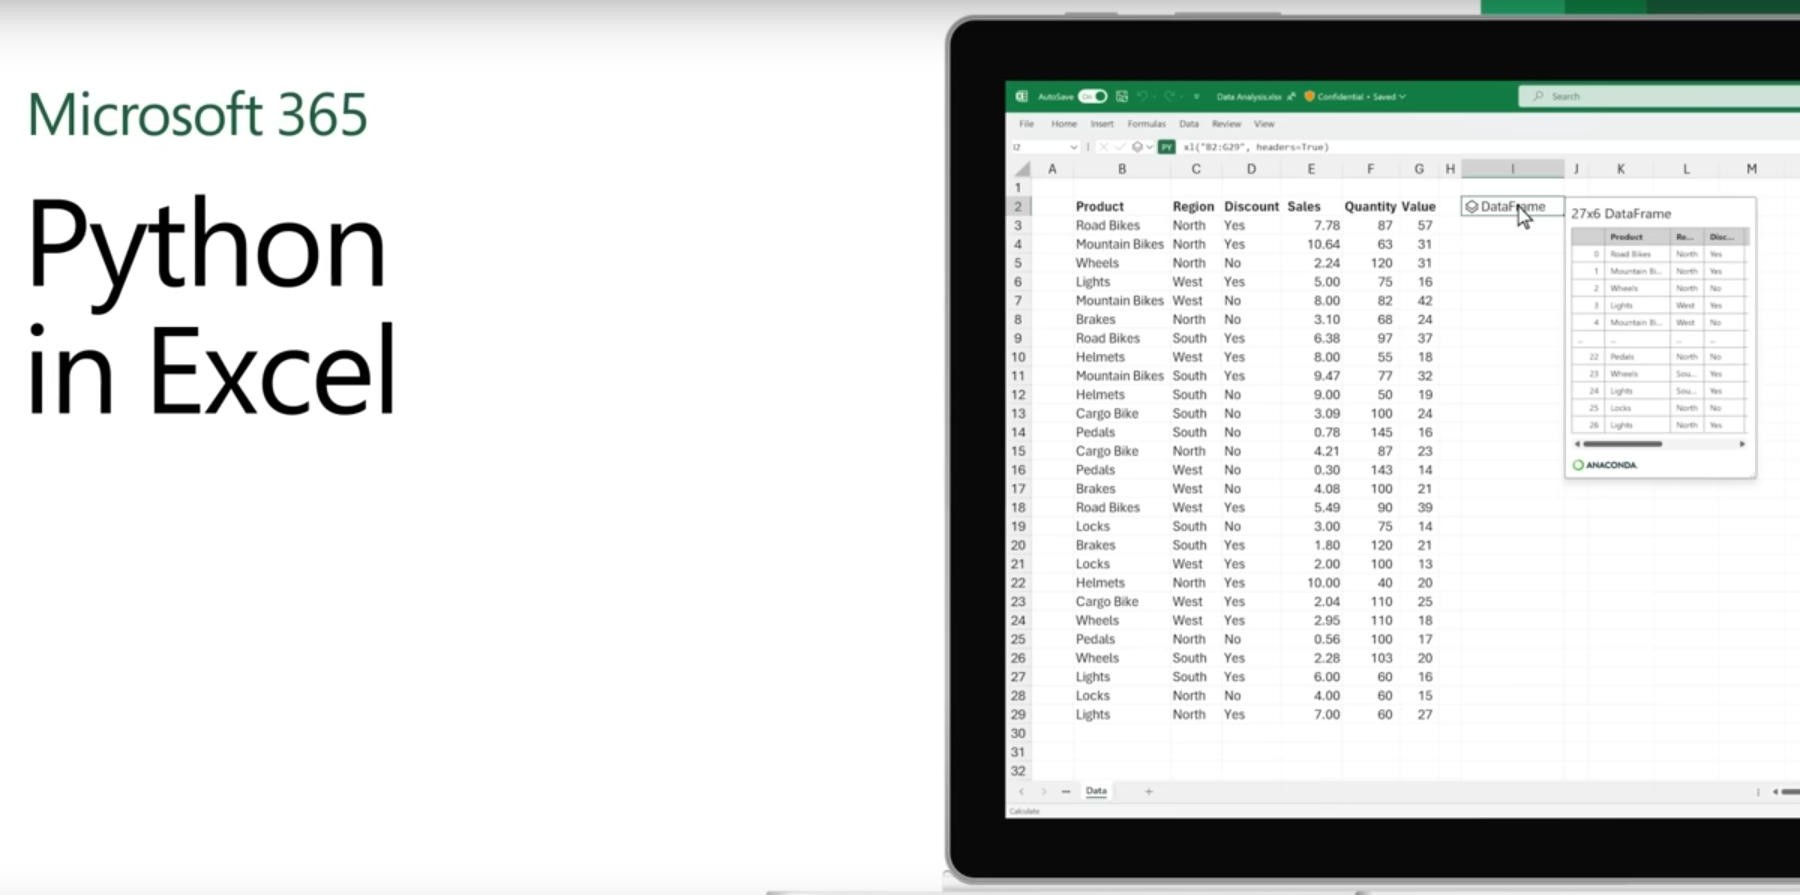Switch to the Data sheet tab
1800x895 pixels.
point(1096,791)
